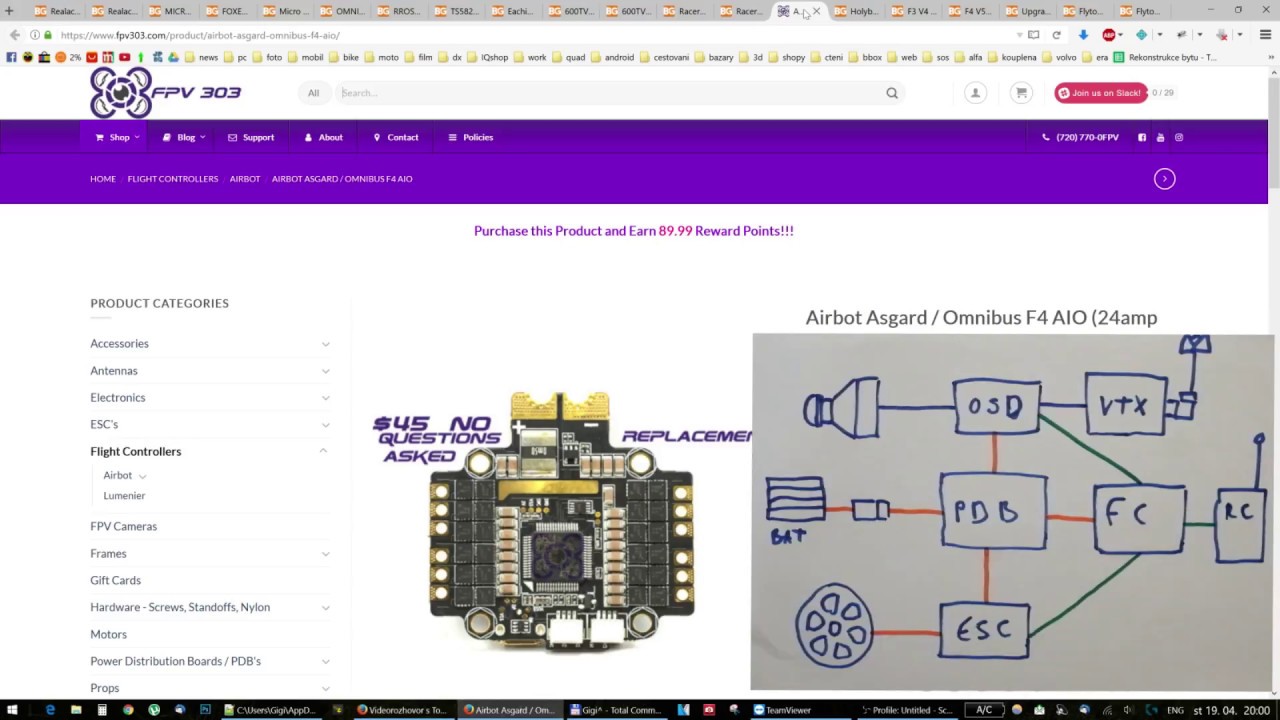Click in the site search field
The width and height of the screenshot is (1280, 720).
click(x=610, y=93)
